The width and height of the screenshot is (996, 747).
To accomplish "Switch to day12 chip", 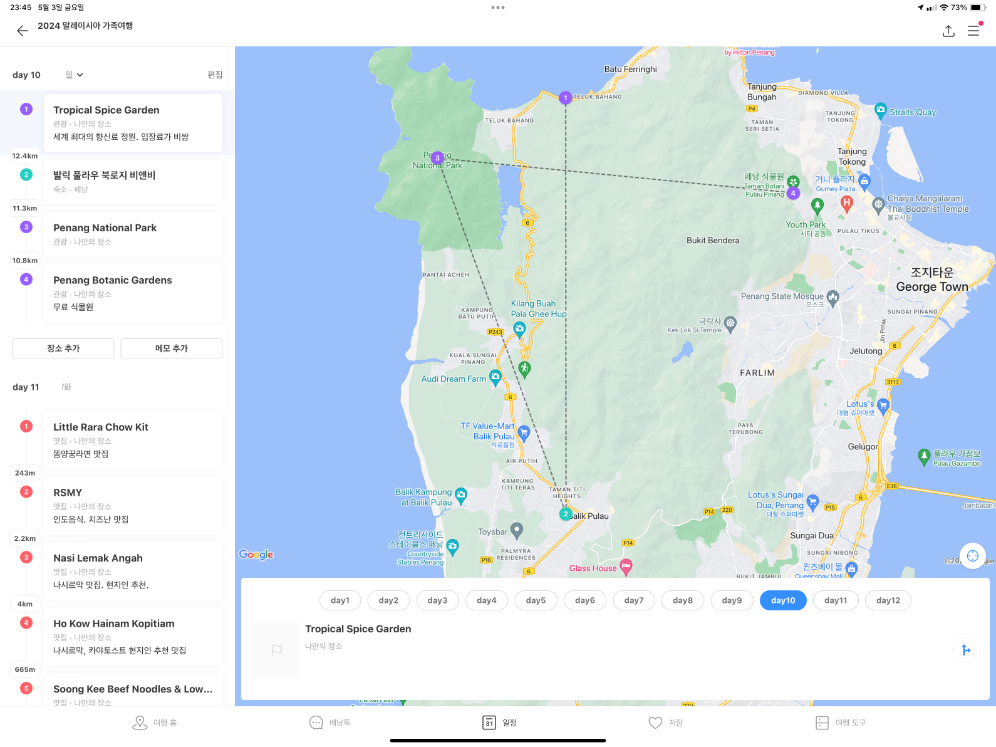I will click(x=888, y=600).
